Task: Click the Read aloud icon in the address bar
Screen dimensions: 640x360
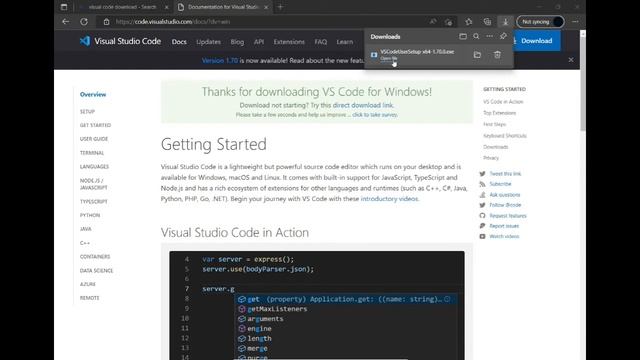Action: pos(433,22)
